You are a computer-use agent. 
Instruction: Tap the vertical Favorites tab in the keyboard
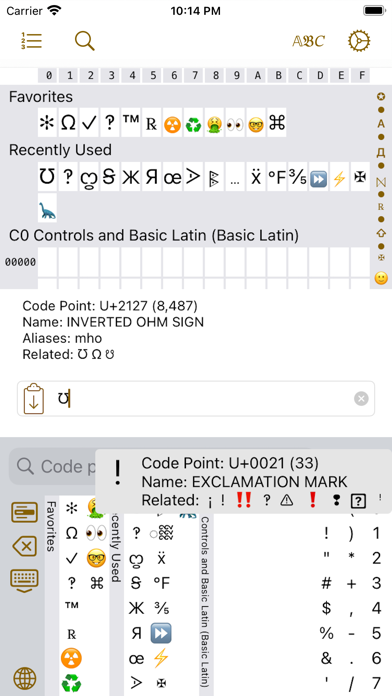(51, 526)
